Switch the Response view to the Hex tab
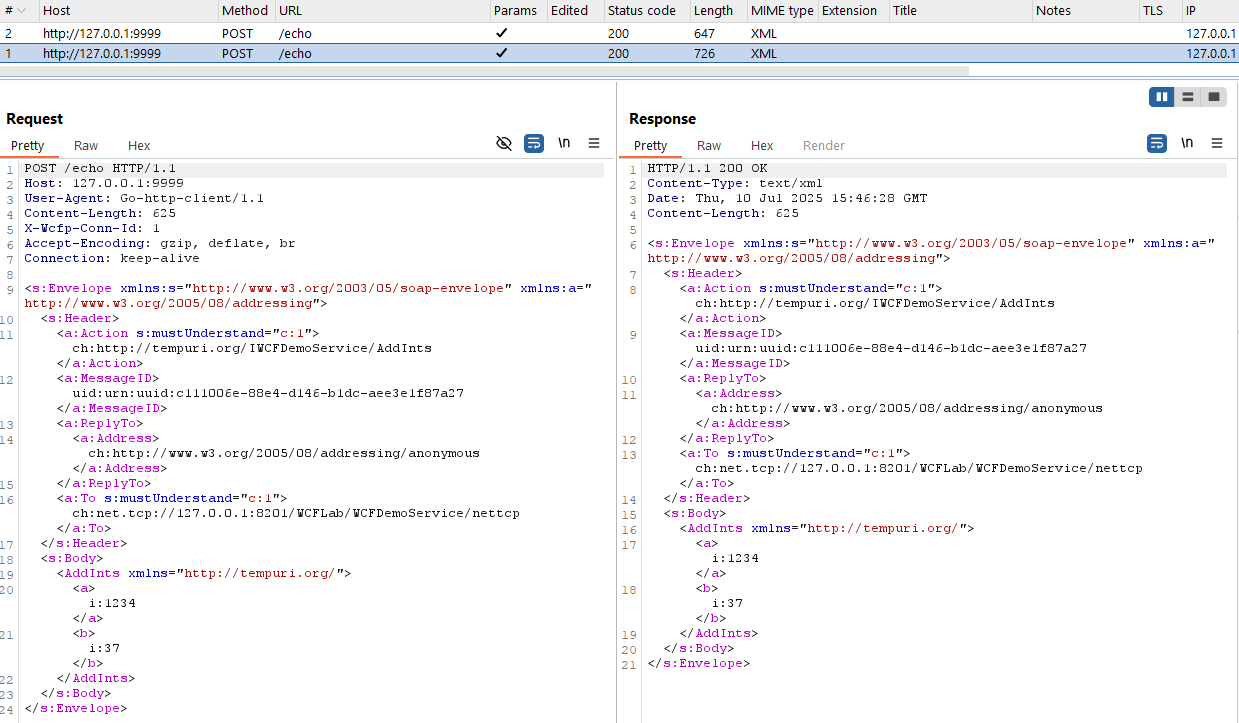The image size is (1239, 723). (x=762, y=145)
